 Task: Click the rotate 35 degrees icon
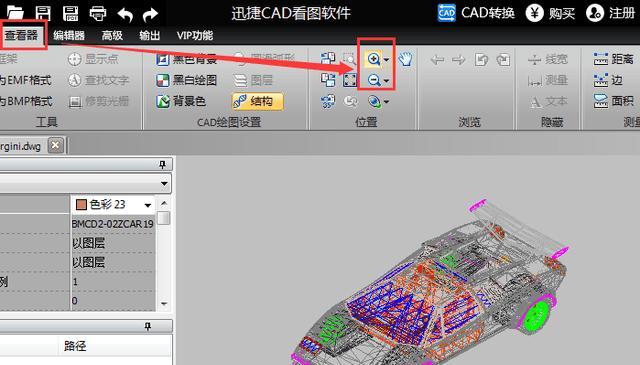click(x=328, y=101)
